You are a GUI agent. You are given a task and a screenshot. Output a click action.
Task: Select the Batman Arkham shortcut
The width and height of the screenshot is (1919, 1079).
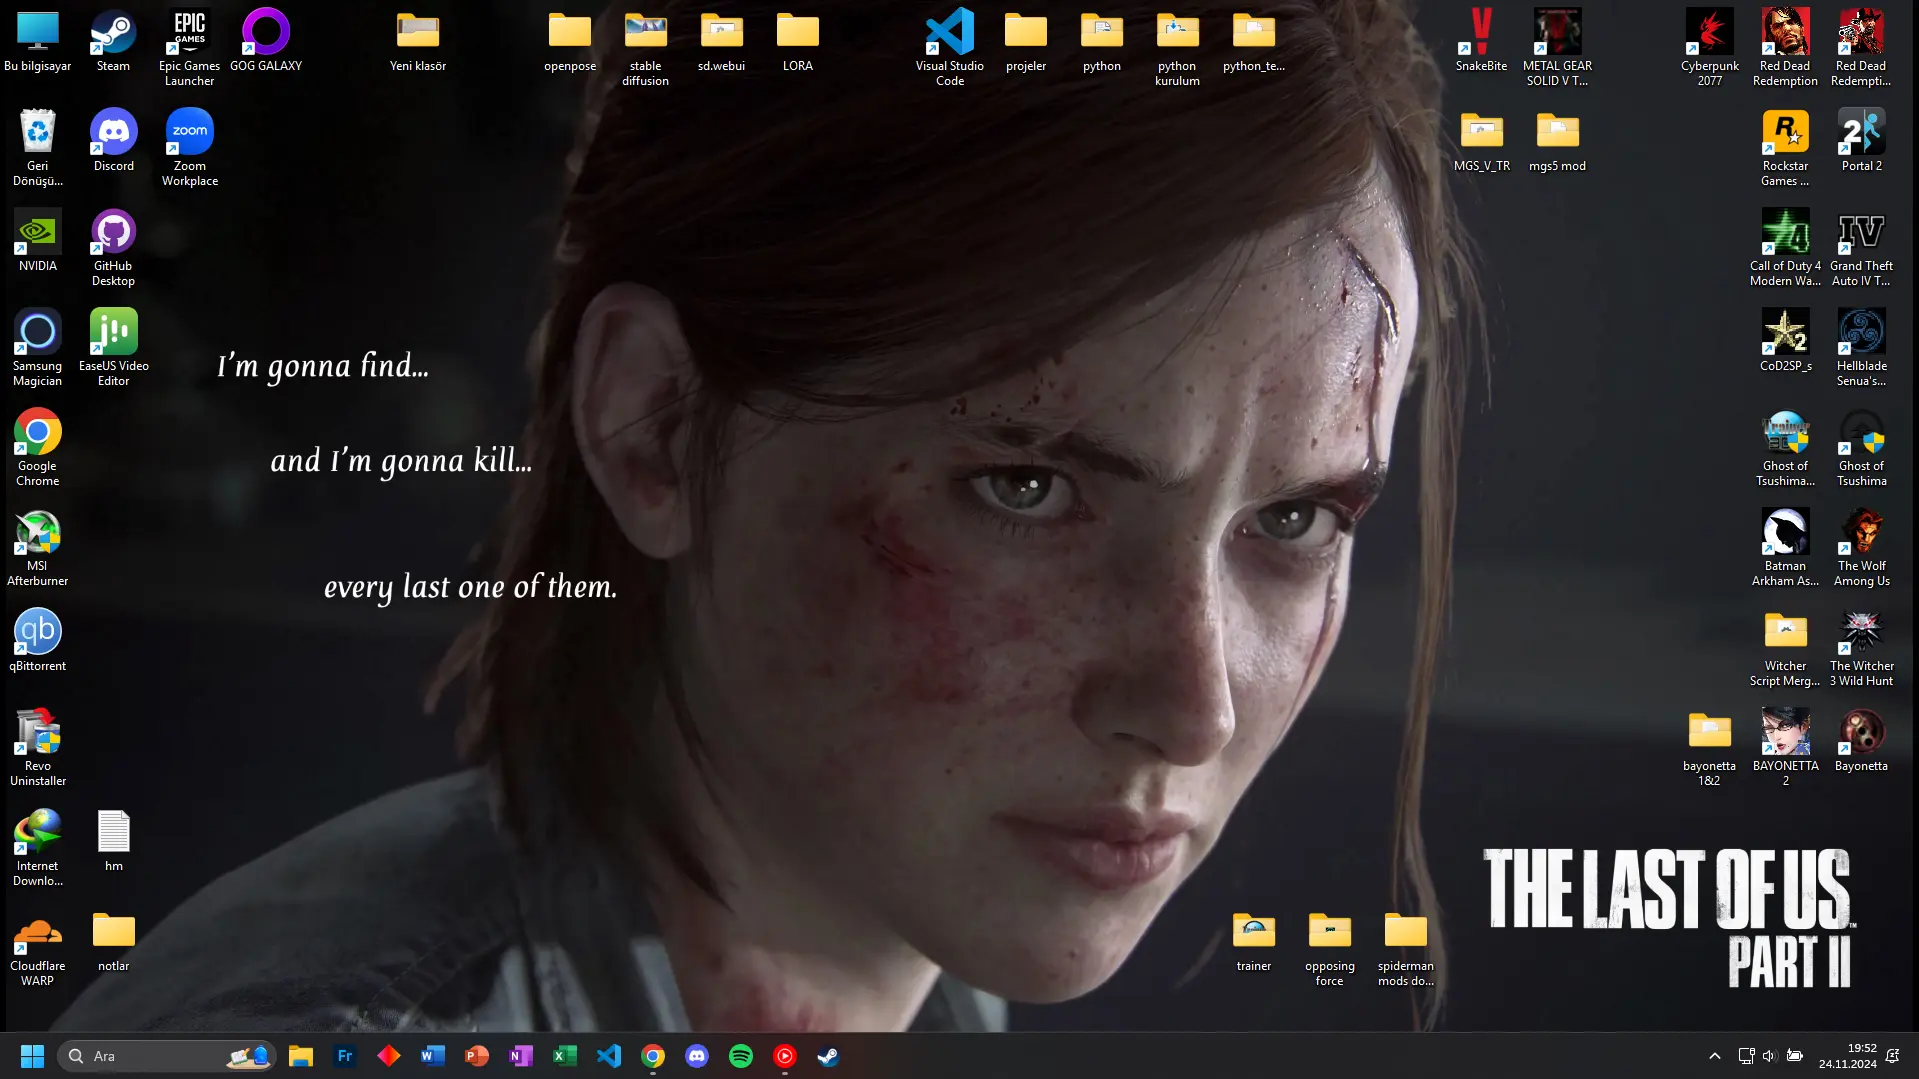pyautogui.click(x=1785, y=548)
